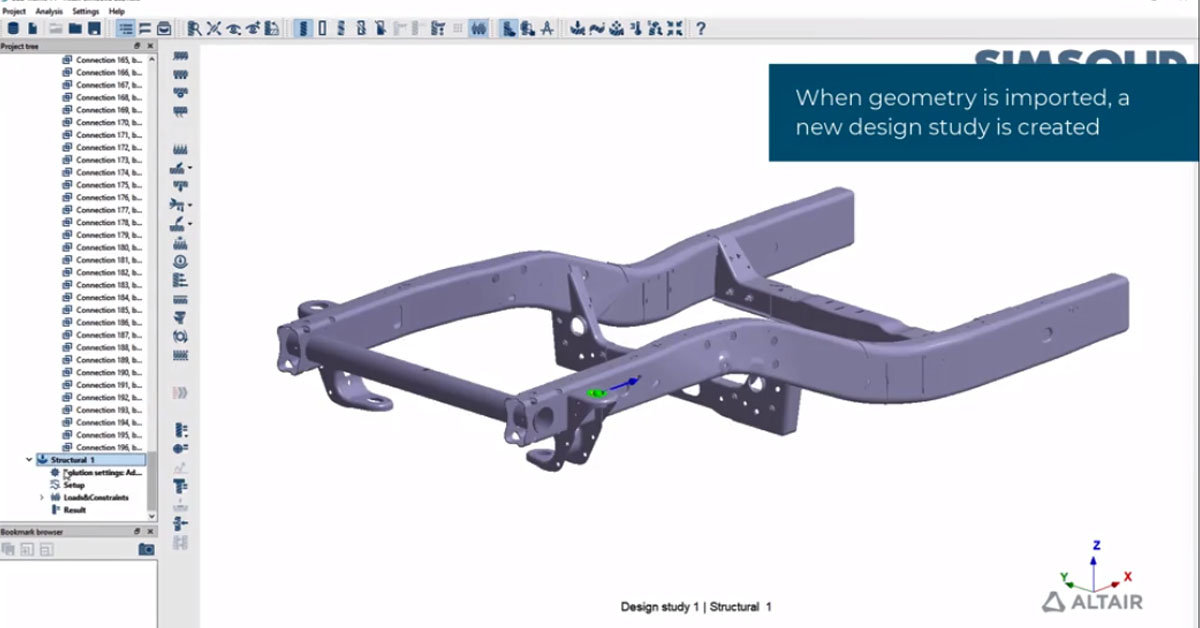Screen dimensions: 1200x628
Task: Click the circular refresh icon in vertical toolbar
Action: click(x=180, y=336)
